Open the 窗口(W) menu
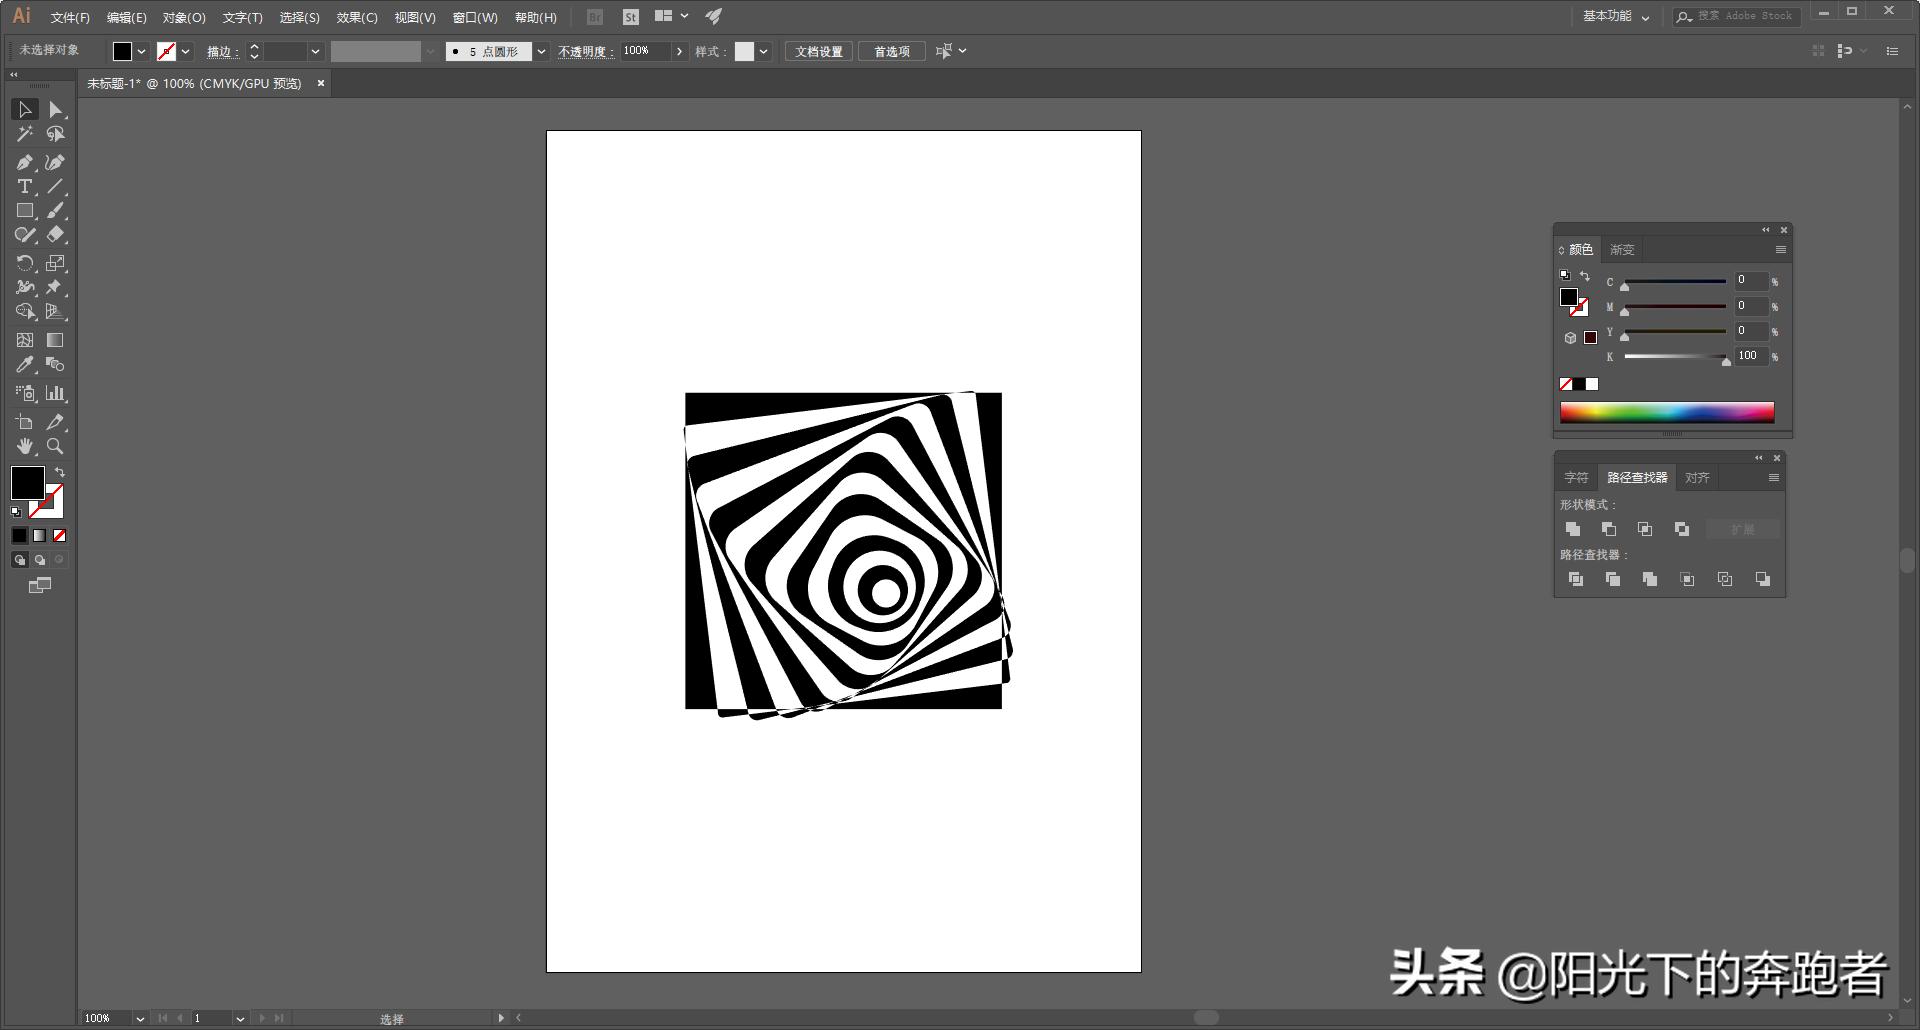Viewport: 1920px width, 1030px height. pos(477,17)
